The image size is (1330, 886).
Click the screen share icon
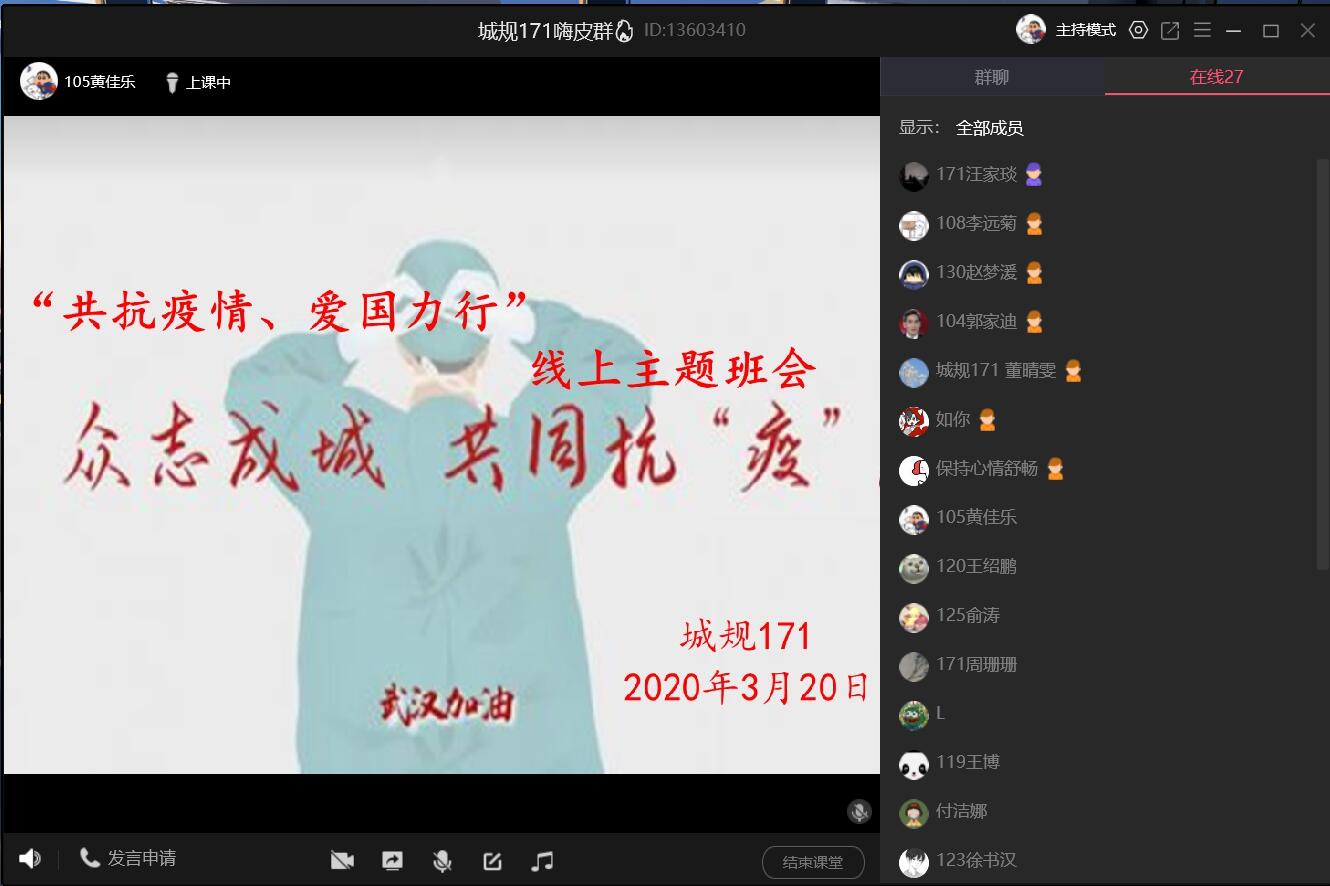tap(392, 860)
